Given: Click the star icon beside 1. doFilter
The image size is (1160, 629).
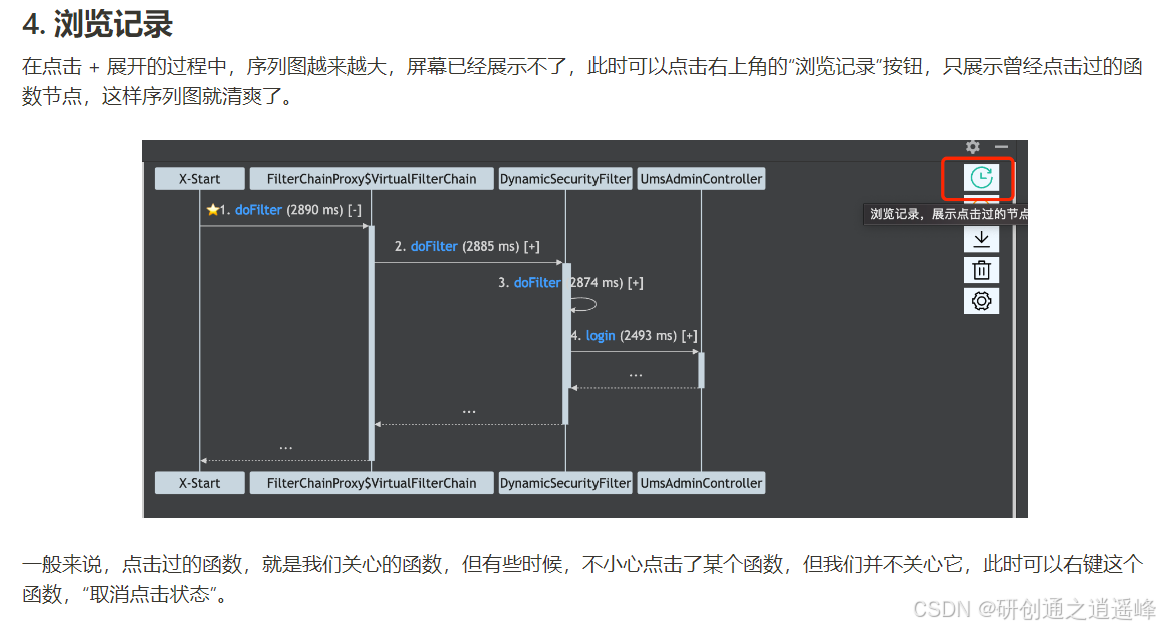Looking at the screenshot, I should (212, 209).
